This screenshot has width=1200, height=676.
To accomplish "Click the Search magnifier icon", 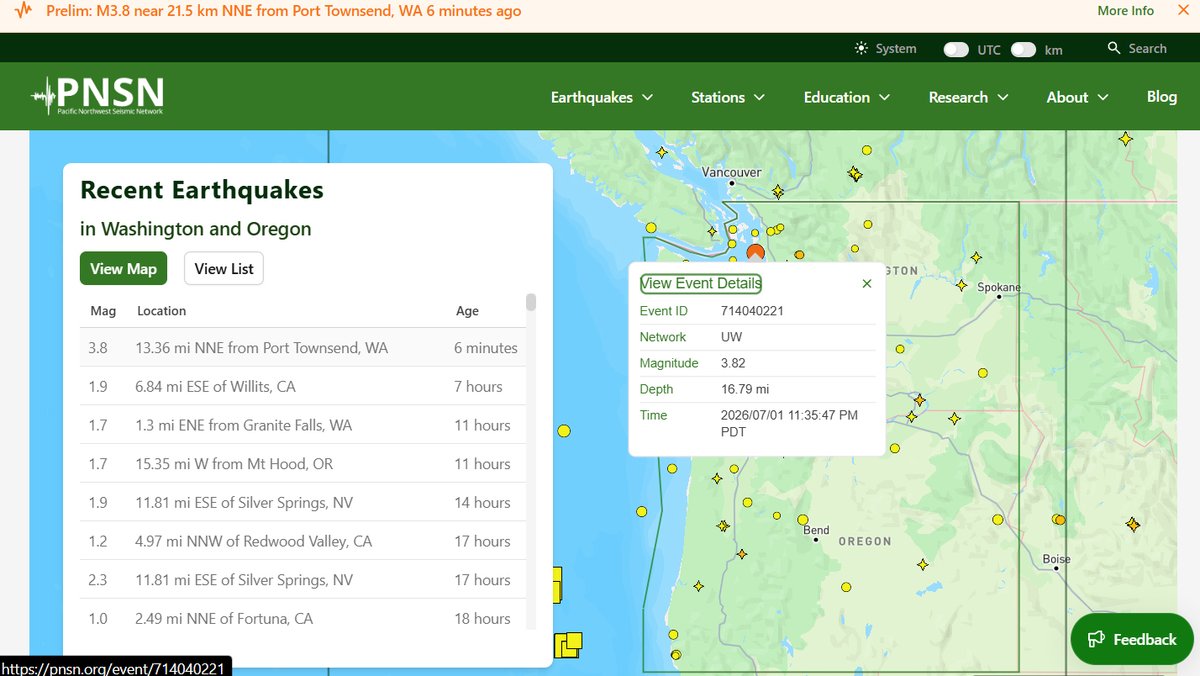I will pyautogui.click(x=1114, y=48).
